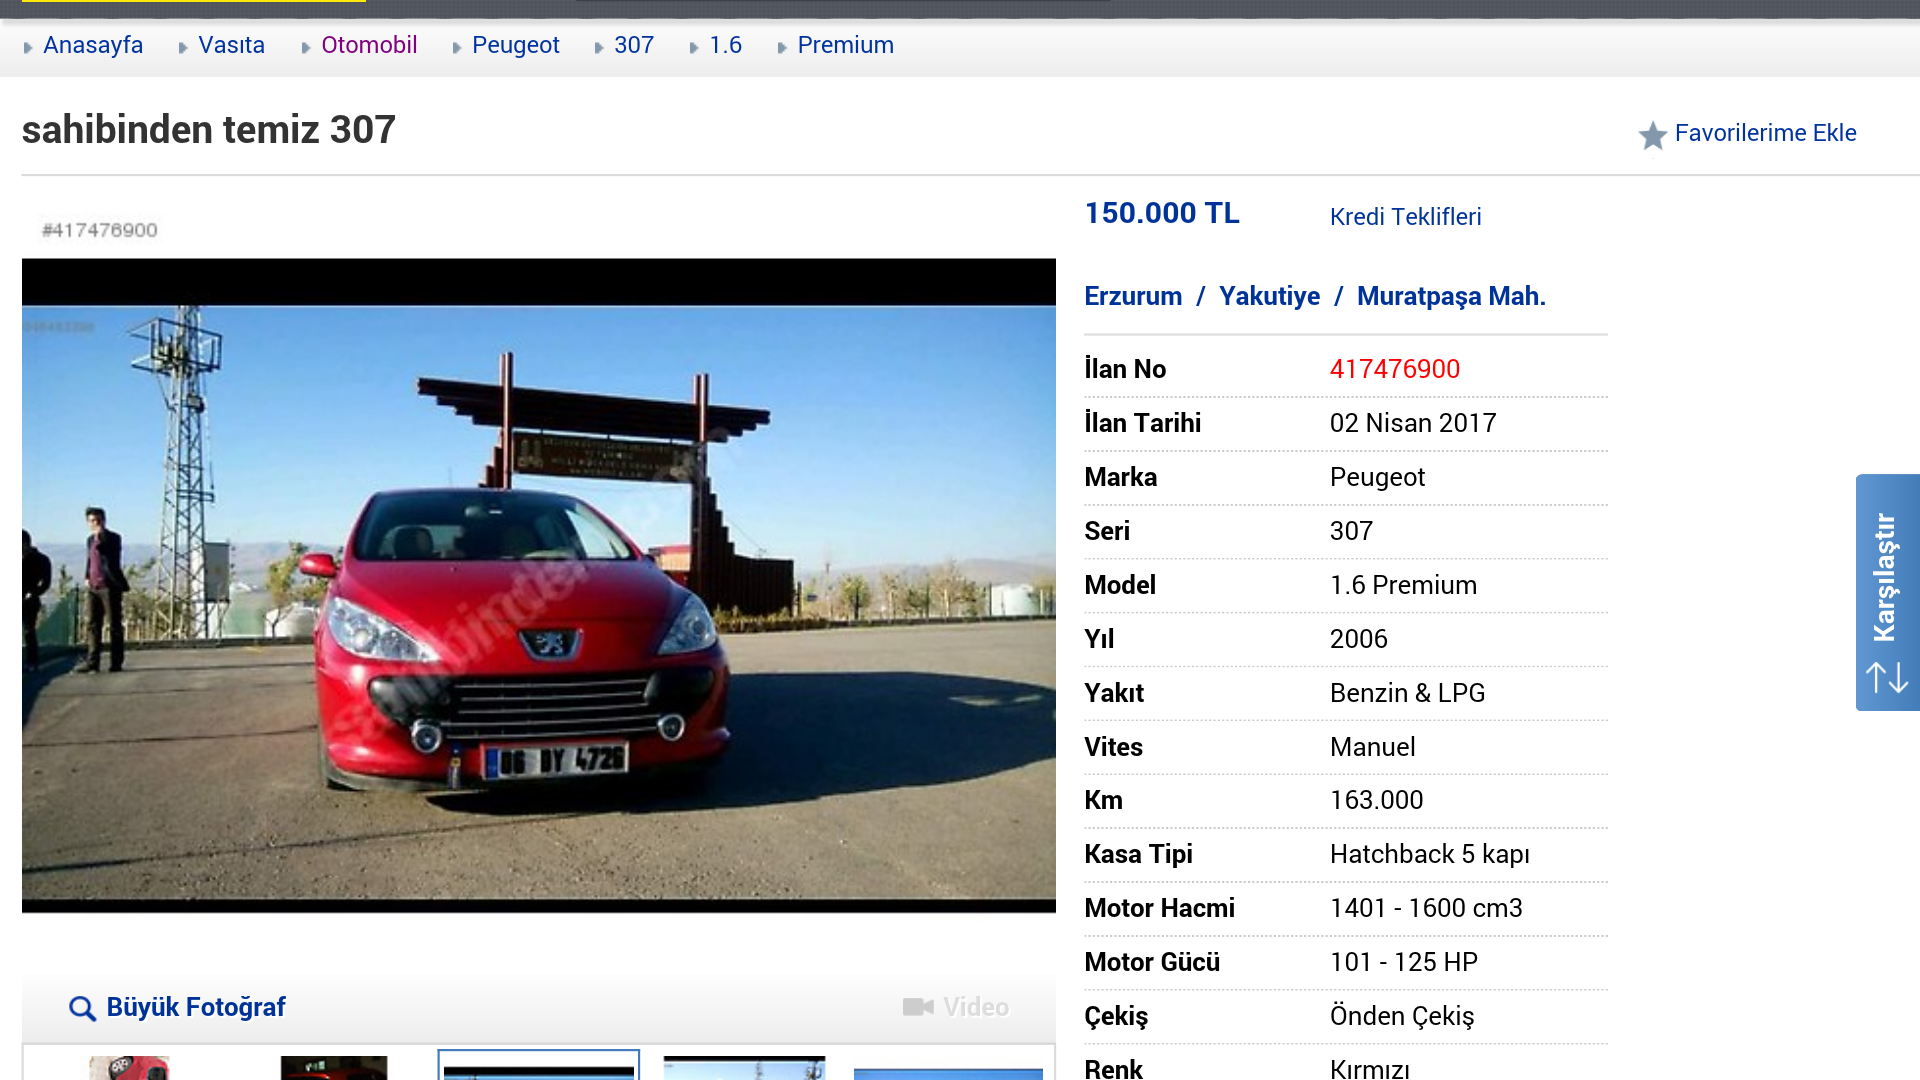
Task: Click the '#417476900' label above photo
Action: 100,230
